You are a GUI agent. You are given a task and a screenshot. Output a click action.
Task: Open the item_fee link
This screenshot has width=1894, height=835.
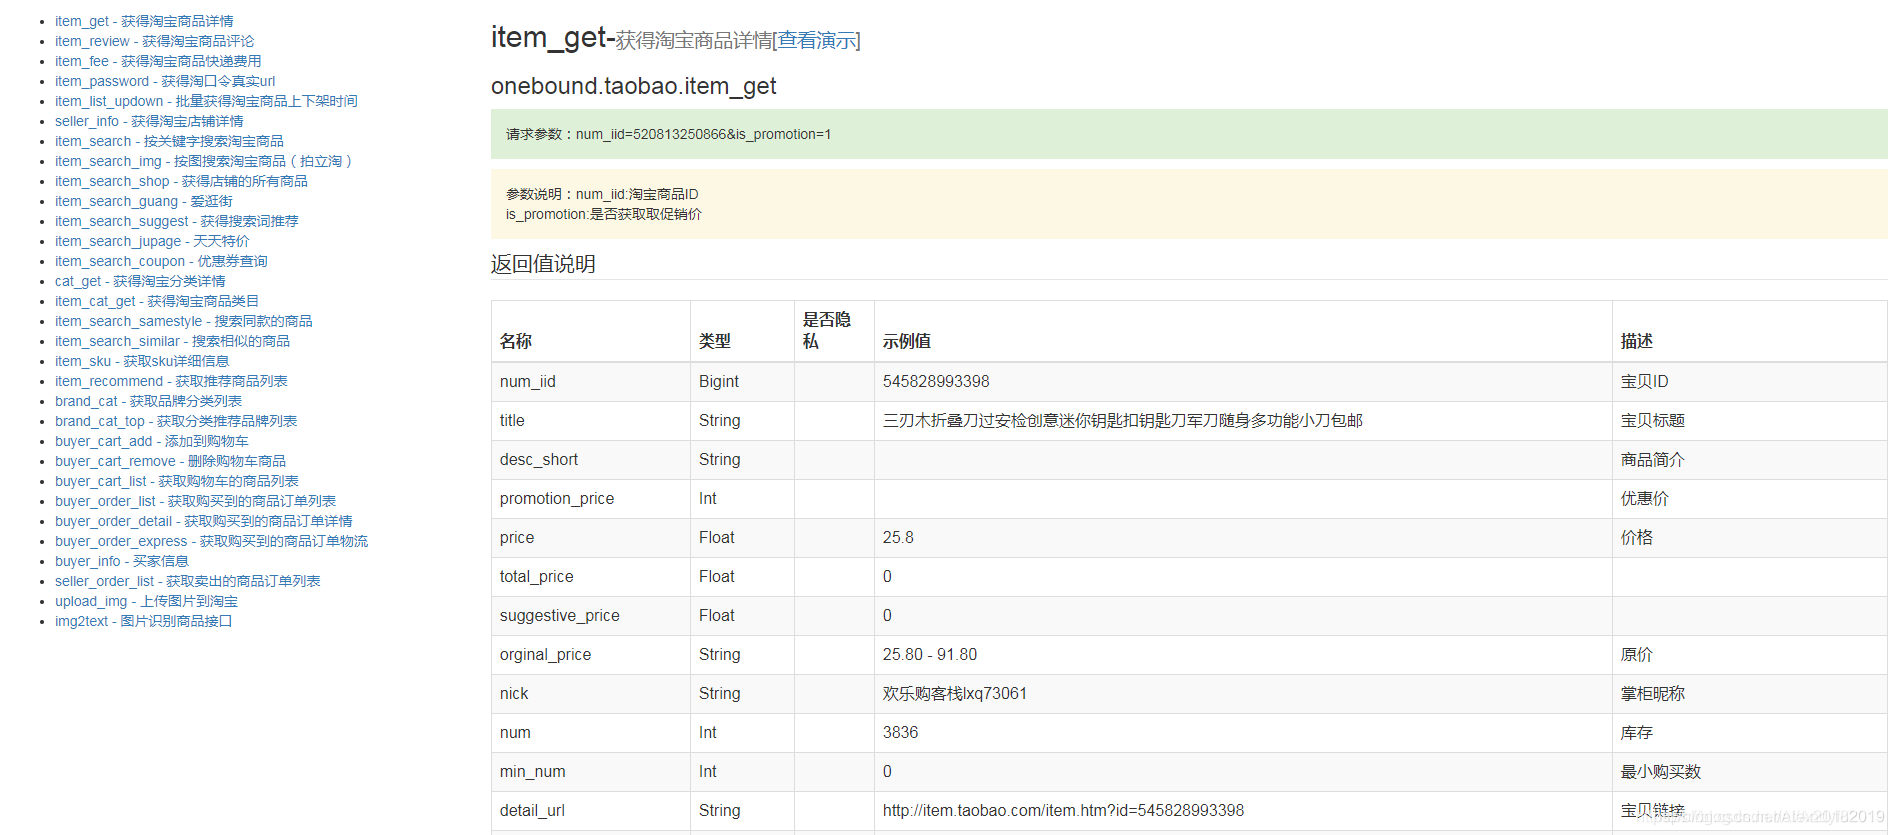(158, 61)
